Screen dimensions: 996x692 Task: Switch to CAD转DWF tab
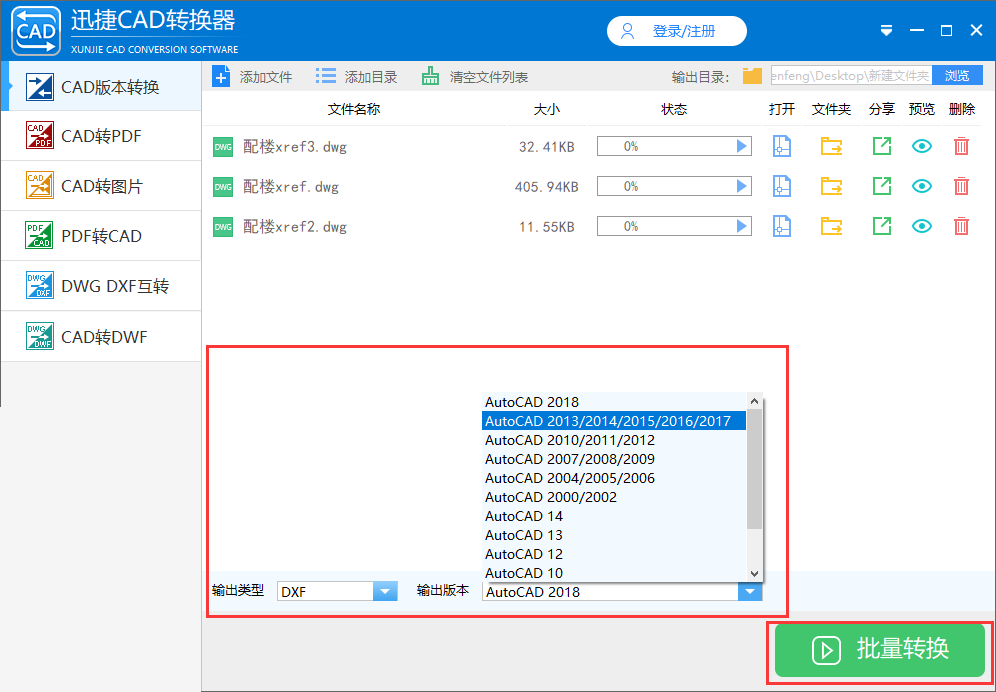(102, 336)
